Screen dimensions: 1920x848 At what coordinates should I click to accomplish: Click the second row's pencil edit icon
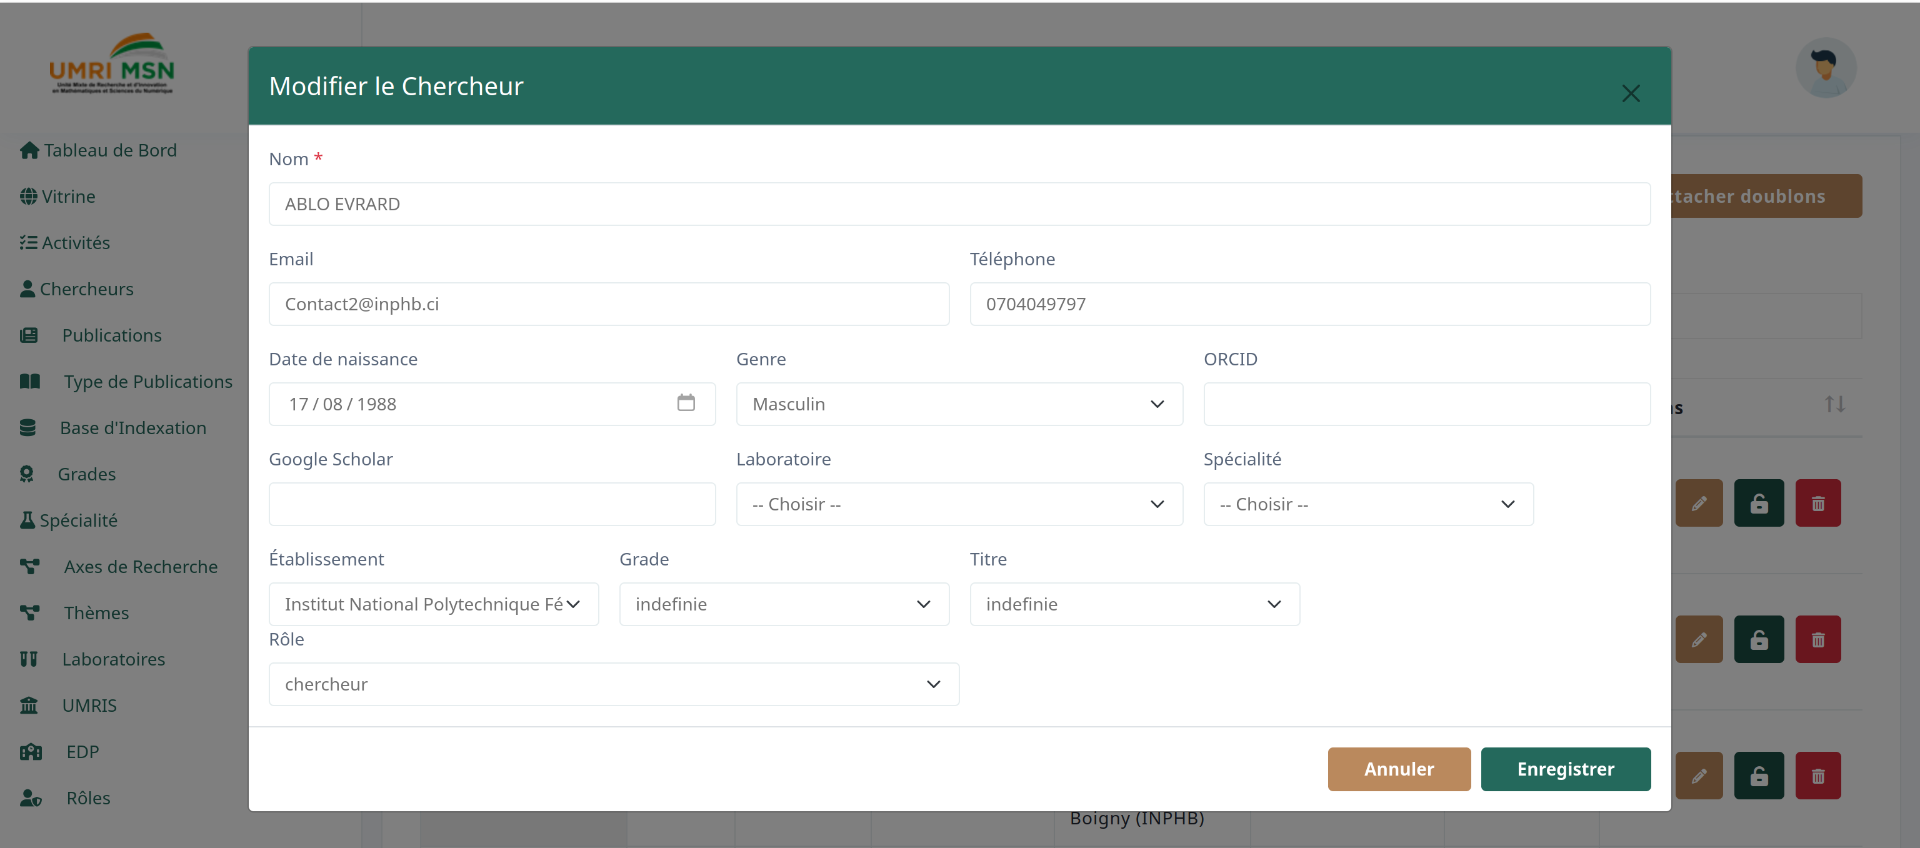tap(1699, 639)
